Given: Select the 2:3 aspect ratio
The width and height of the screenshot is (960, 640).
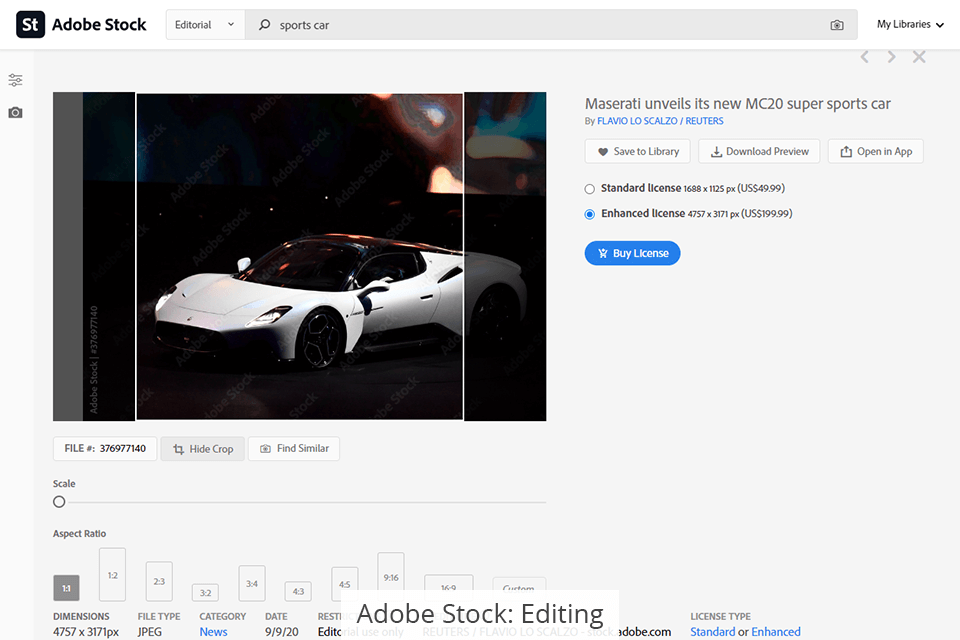Looking at the screenshot, I should tap(159, 581).
